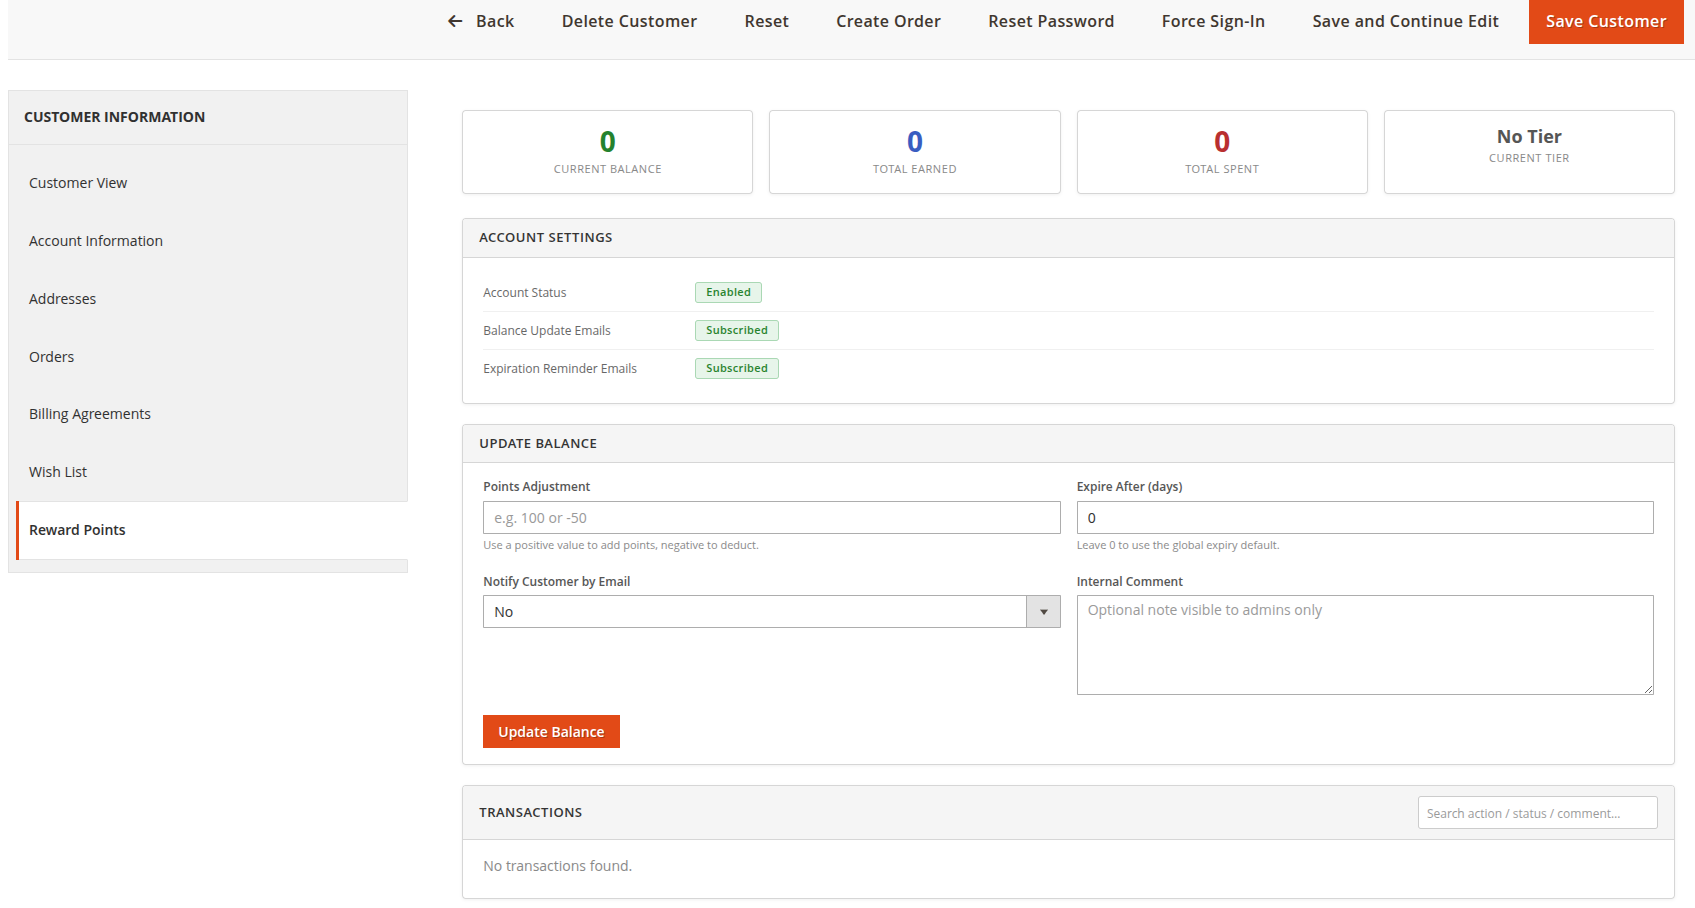Click the Customer Information sidebar heading
The height and width of the screenshot is (908, 1695).
(x=115, y=117)
